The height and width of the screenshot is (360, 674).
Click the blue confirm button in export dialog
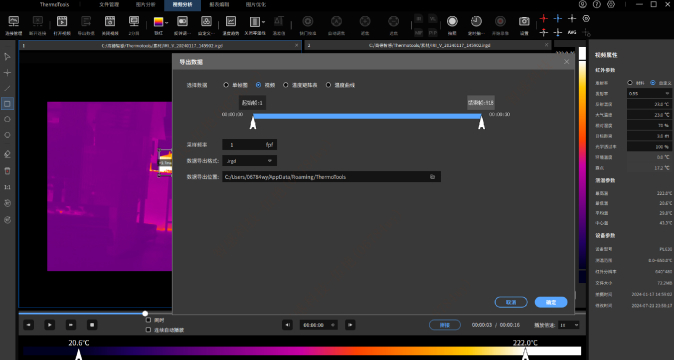551,302
